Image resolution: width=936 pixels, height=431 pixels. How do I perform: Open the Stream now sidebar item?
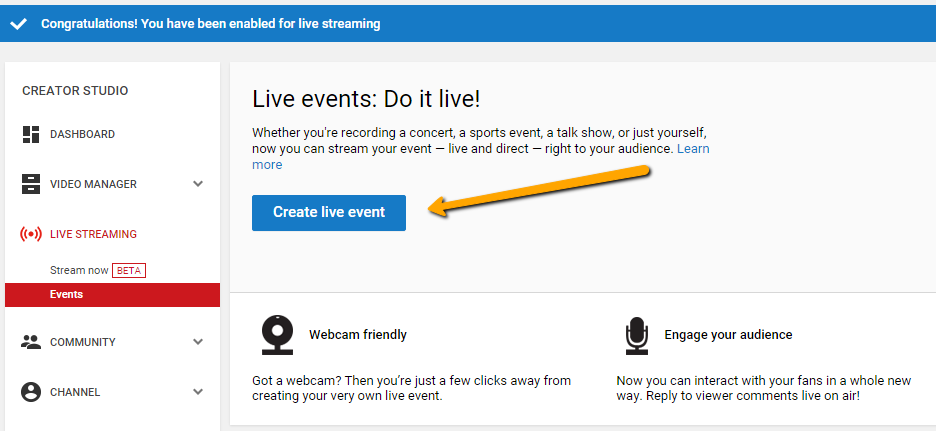tap(79, 270)
